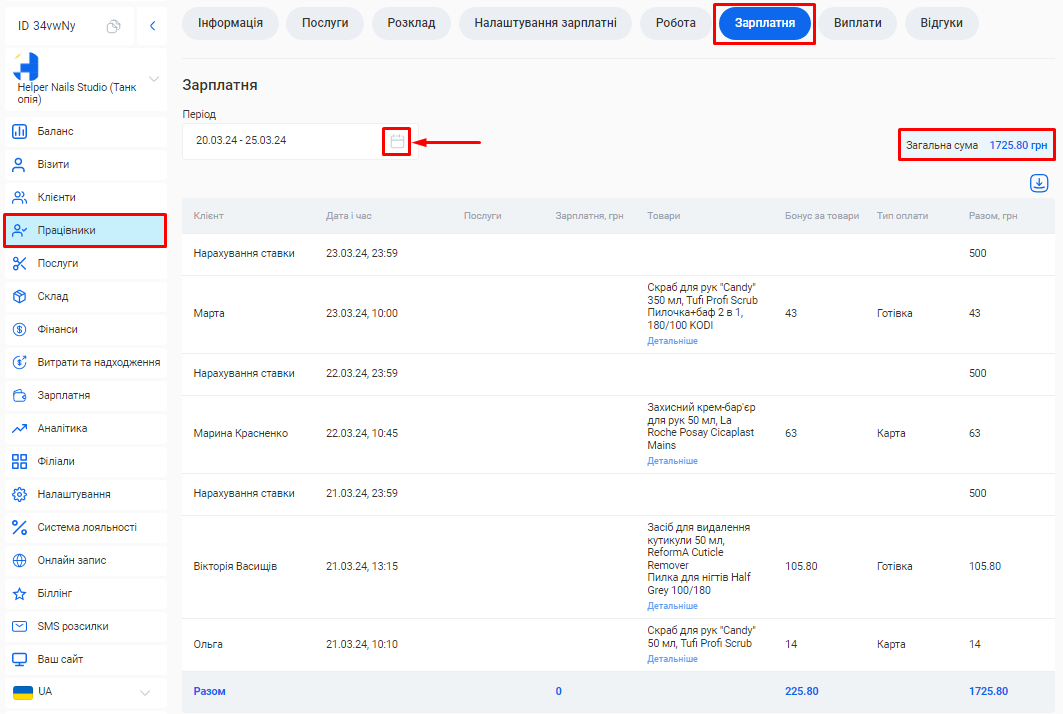Open the period calendar picker icon
This screenshot has width=1063, height=714.
tap(397, 142)
